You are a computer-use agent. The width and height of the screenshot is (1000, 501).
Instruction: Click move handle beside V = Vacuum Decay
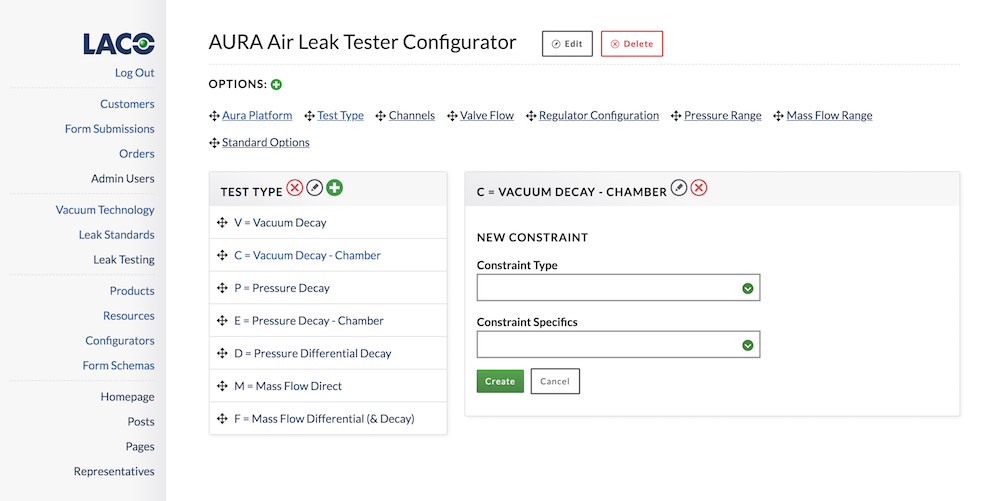point(222,222)
